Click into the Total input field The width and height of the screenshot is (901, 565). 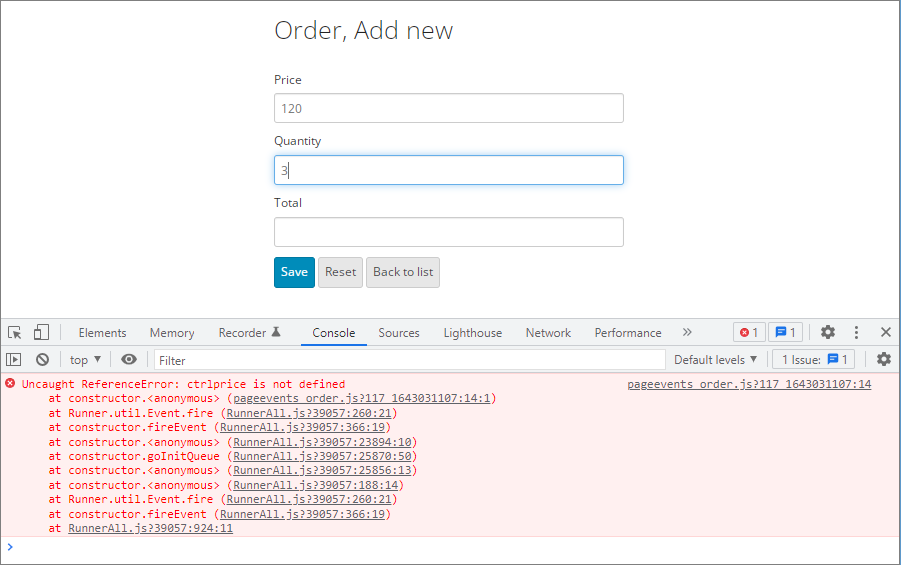pyautogui.click(x=448, y=232)
